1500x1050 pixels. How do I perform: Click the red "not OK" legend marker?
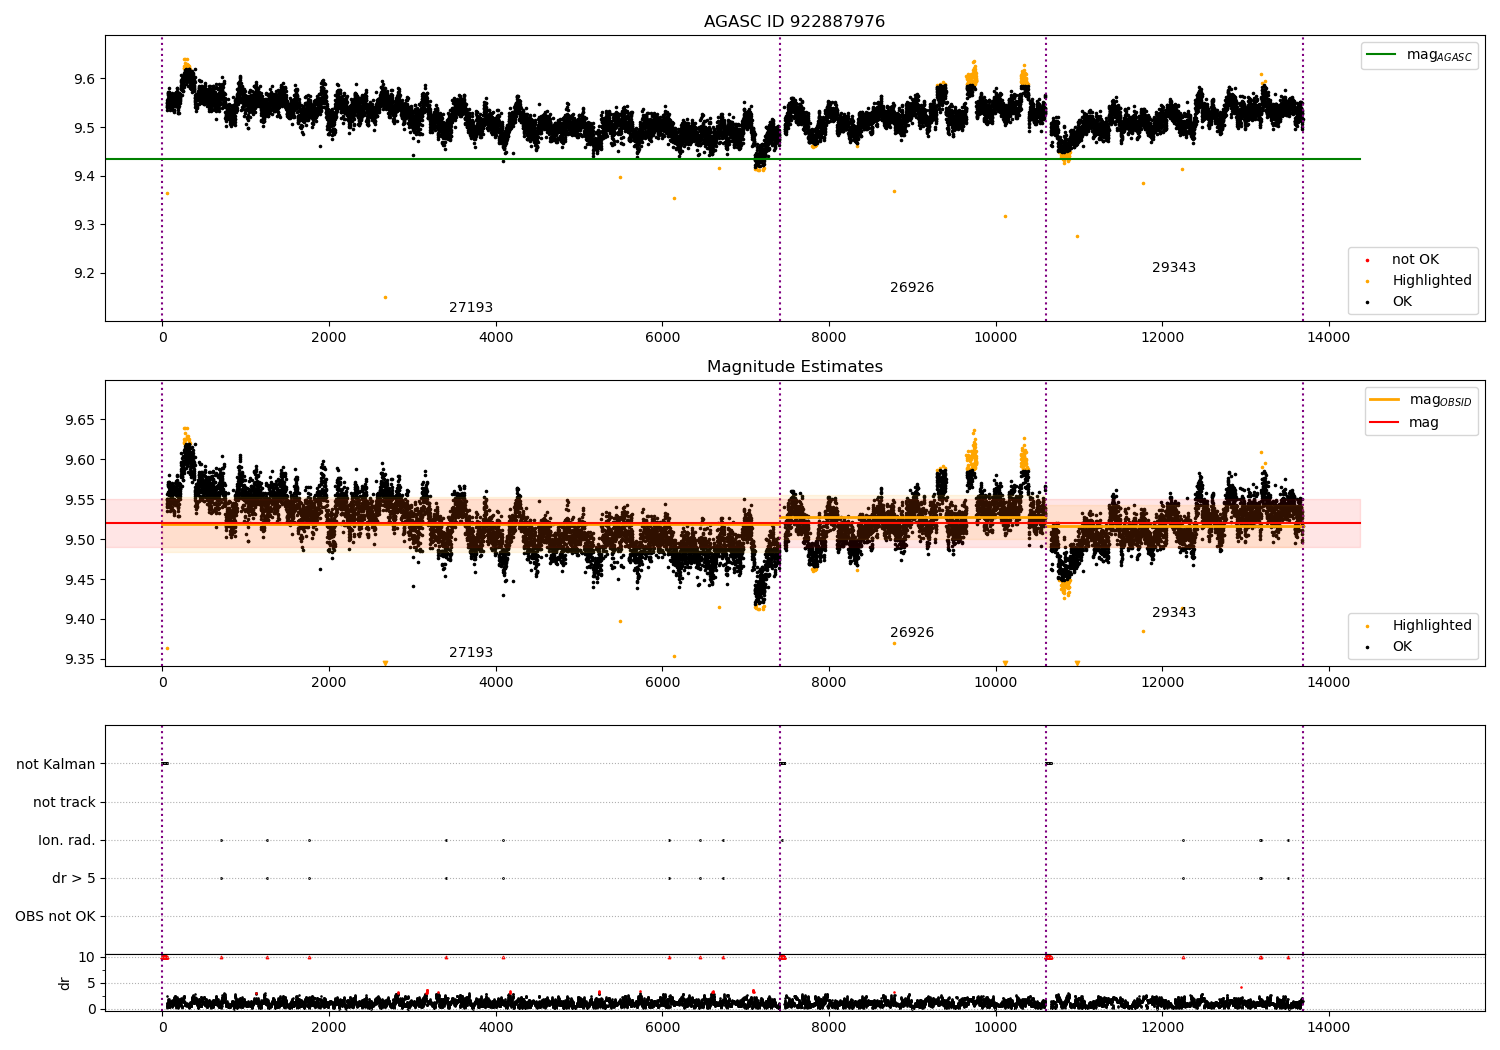coord(1367,260)
